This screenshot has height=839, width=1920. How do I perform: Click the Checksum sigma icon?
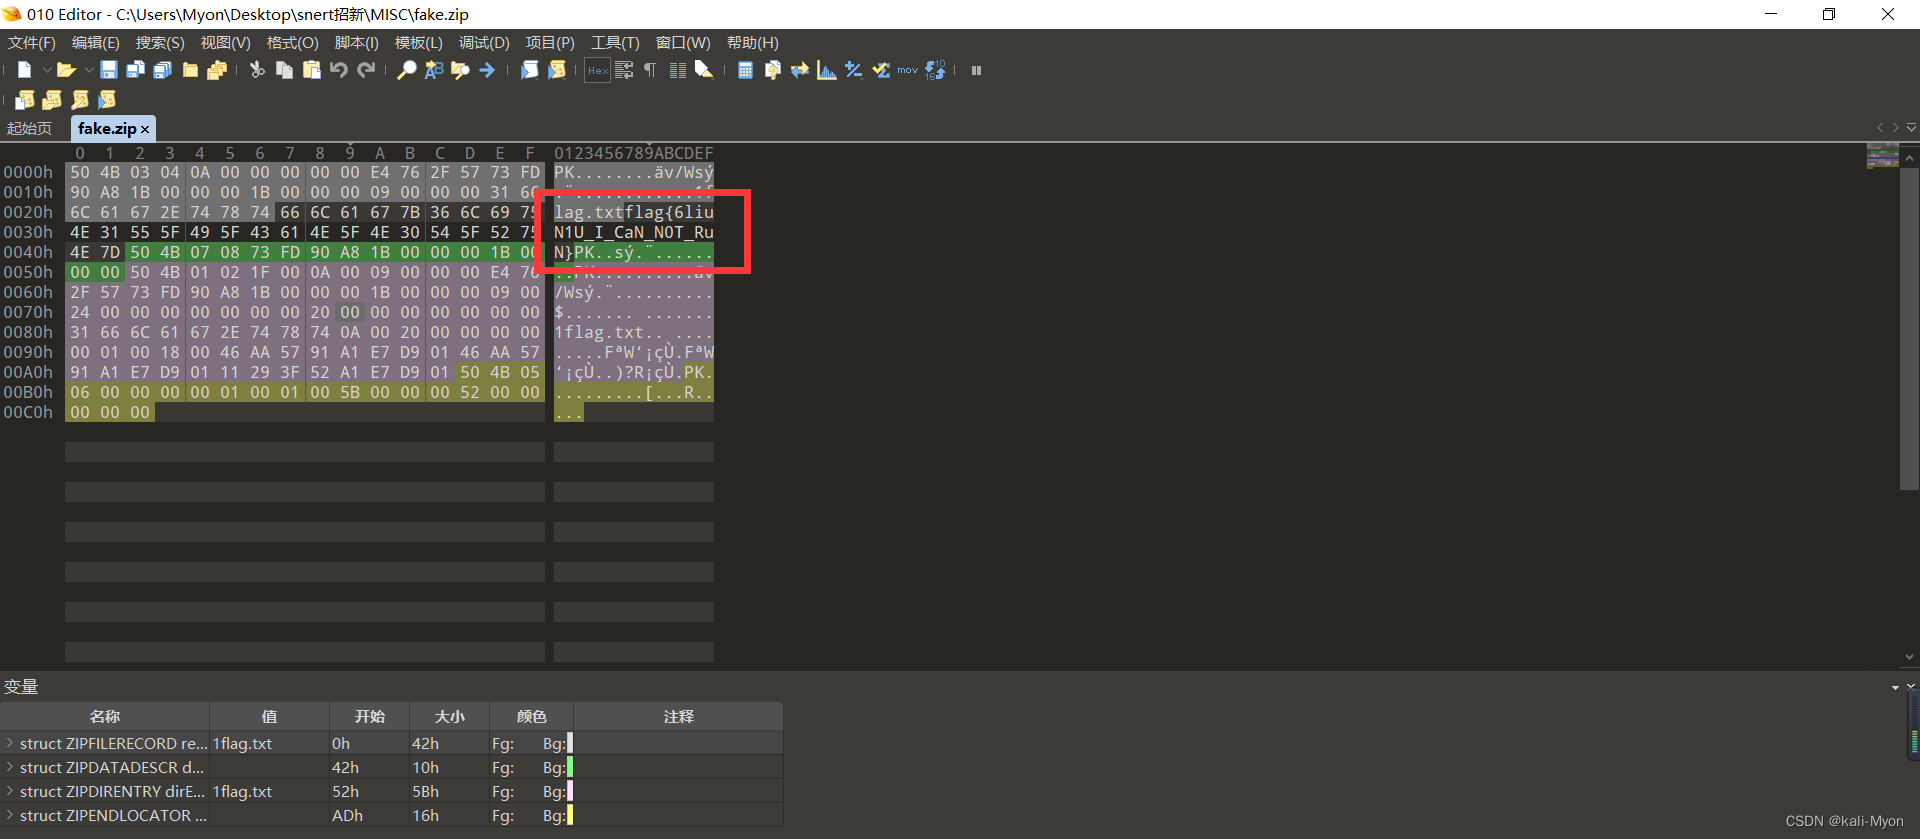click(881, 70)
